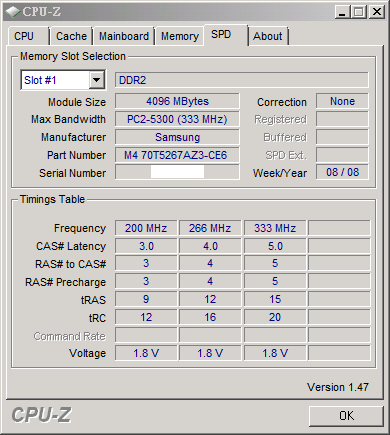Select the 4096 MBytes module size value
This screenshot has width=390, height=435.
tap(177, 101)
